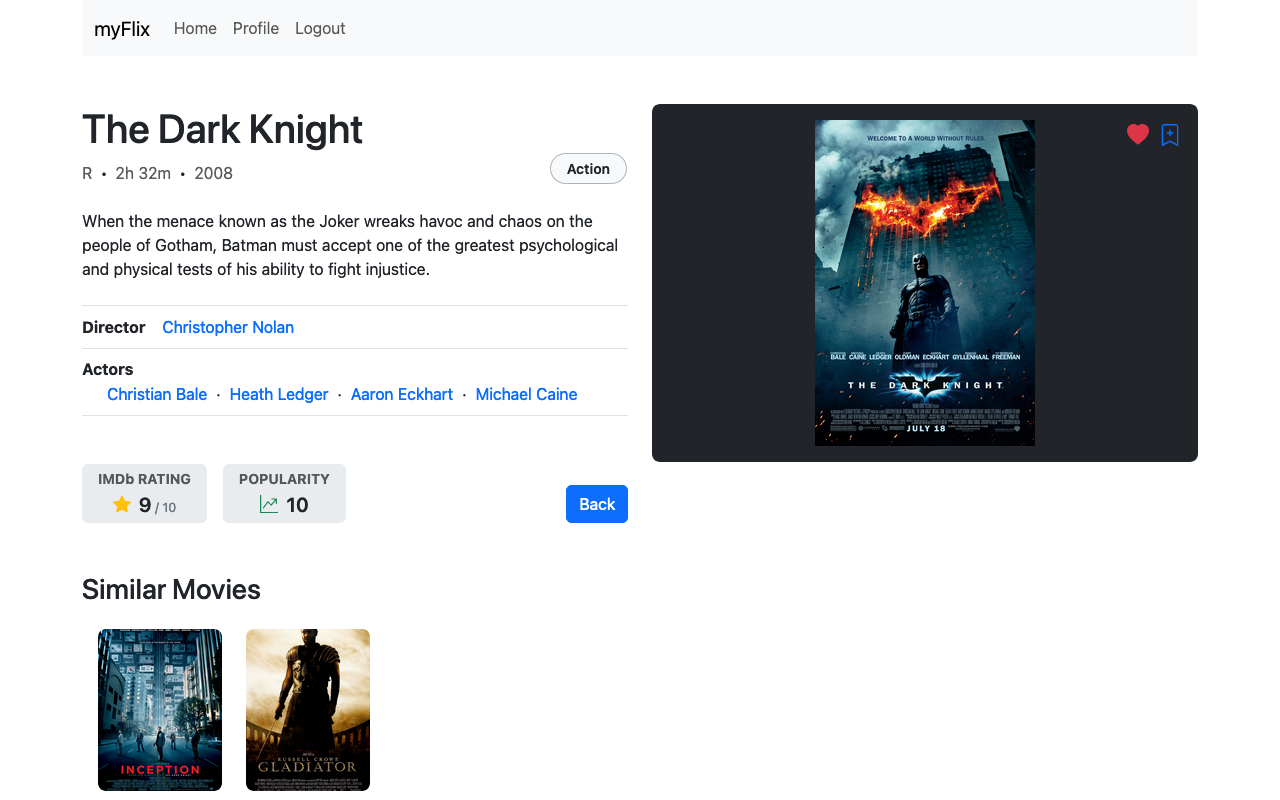Screen dimensions: 1280x800
Task: Click The Dark Knight title heading
Action: [222, 129]
